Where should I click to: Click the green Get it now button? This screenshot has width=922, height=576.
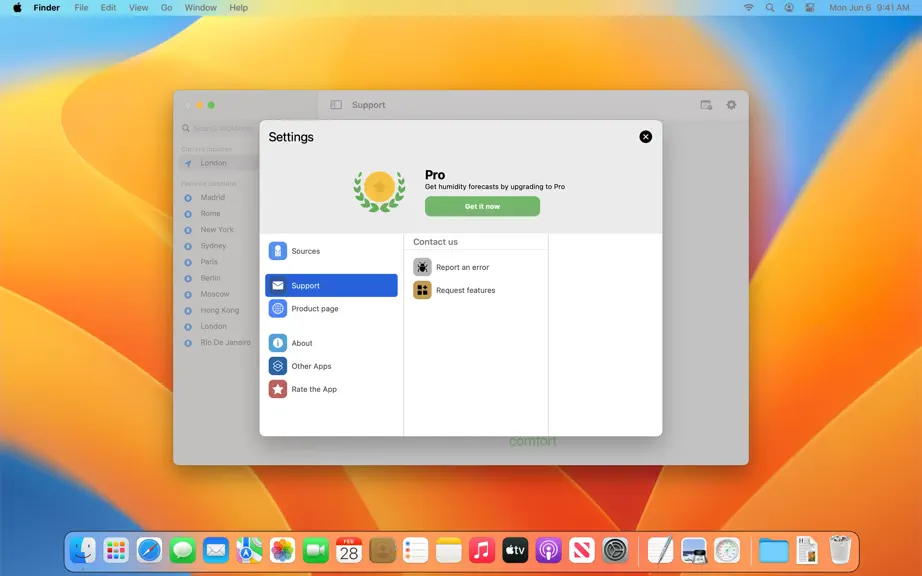[x=482, y=206]
